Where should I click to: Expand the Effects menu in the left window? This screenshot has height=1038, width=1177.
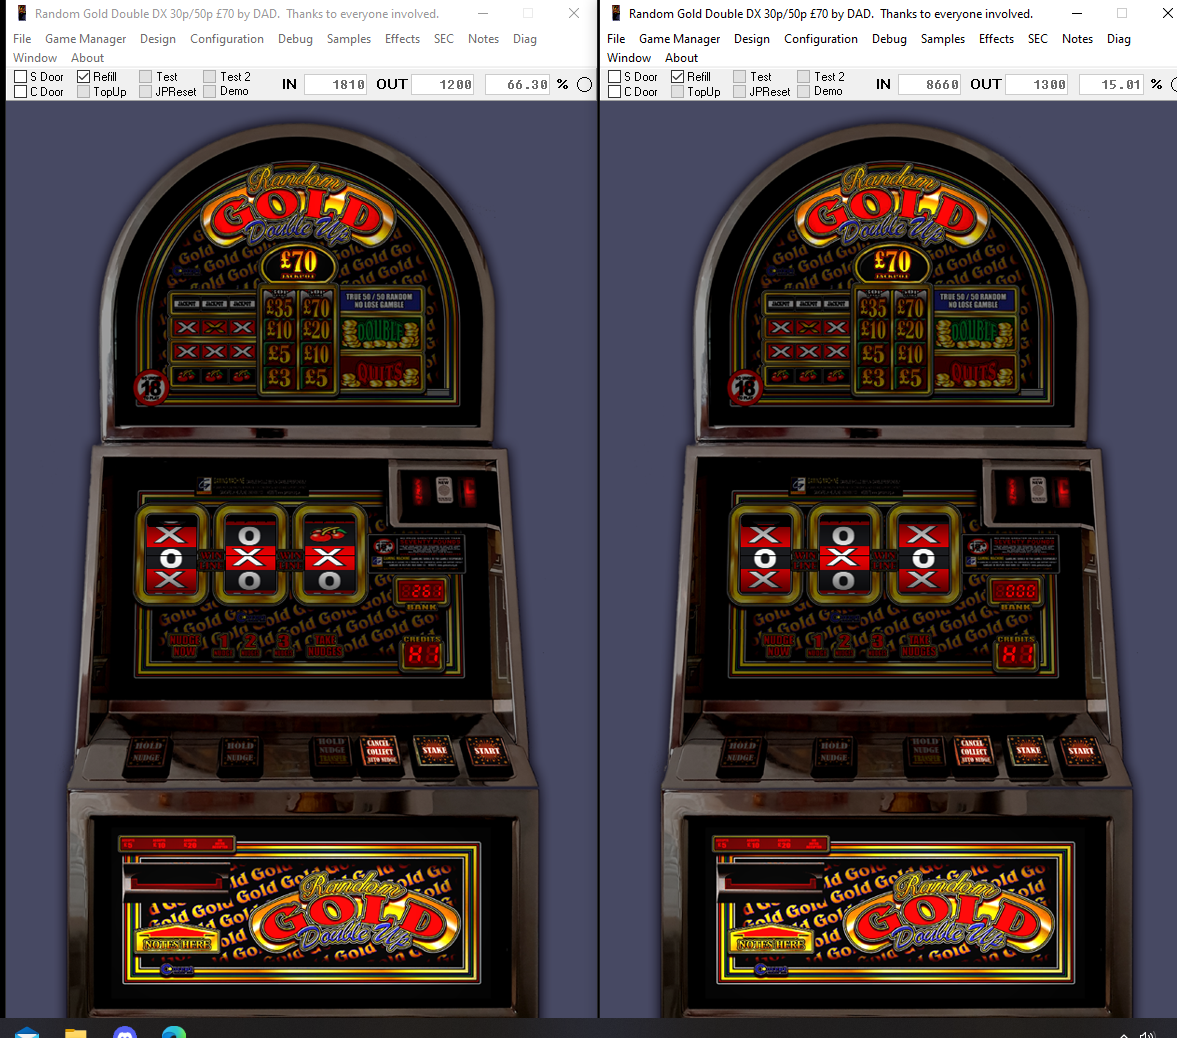click(402, 39)
